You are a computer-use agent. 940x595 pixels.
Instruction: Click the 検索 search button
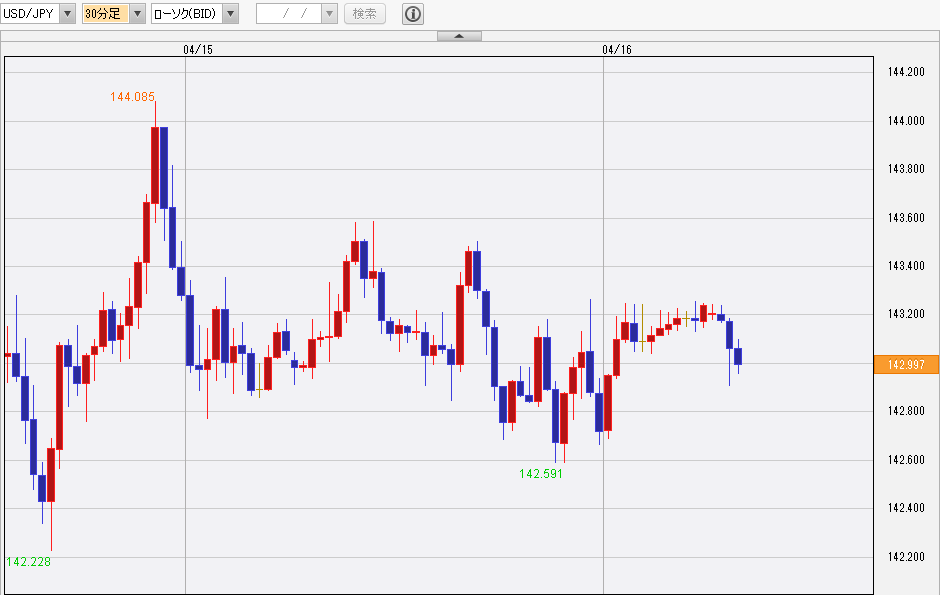[364, 14]
